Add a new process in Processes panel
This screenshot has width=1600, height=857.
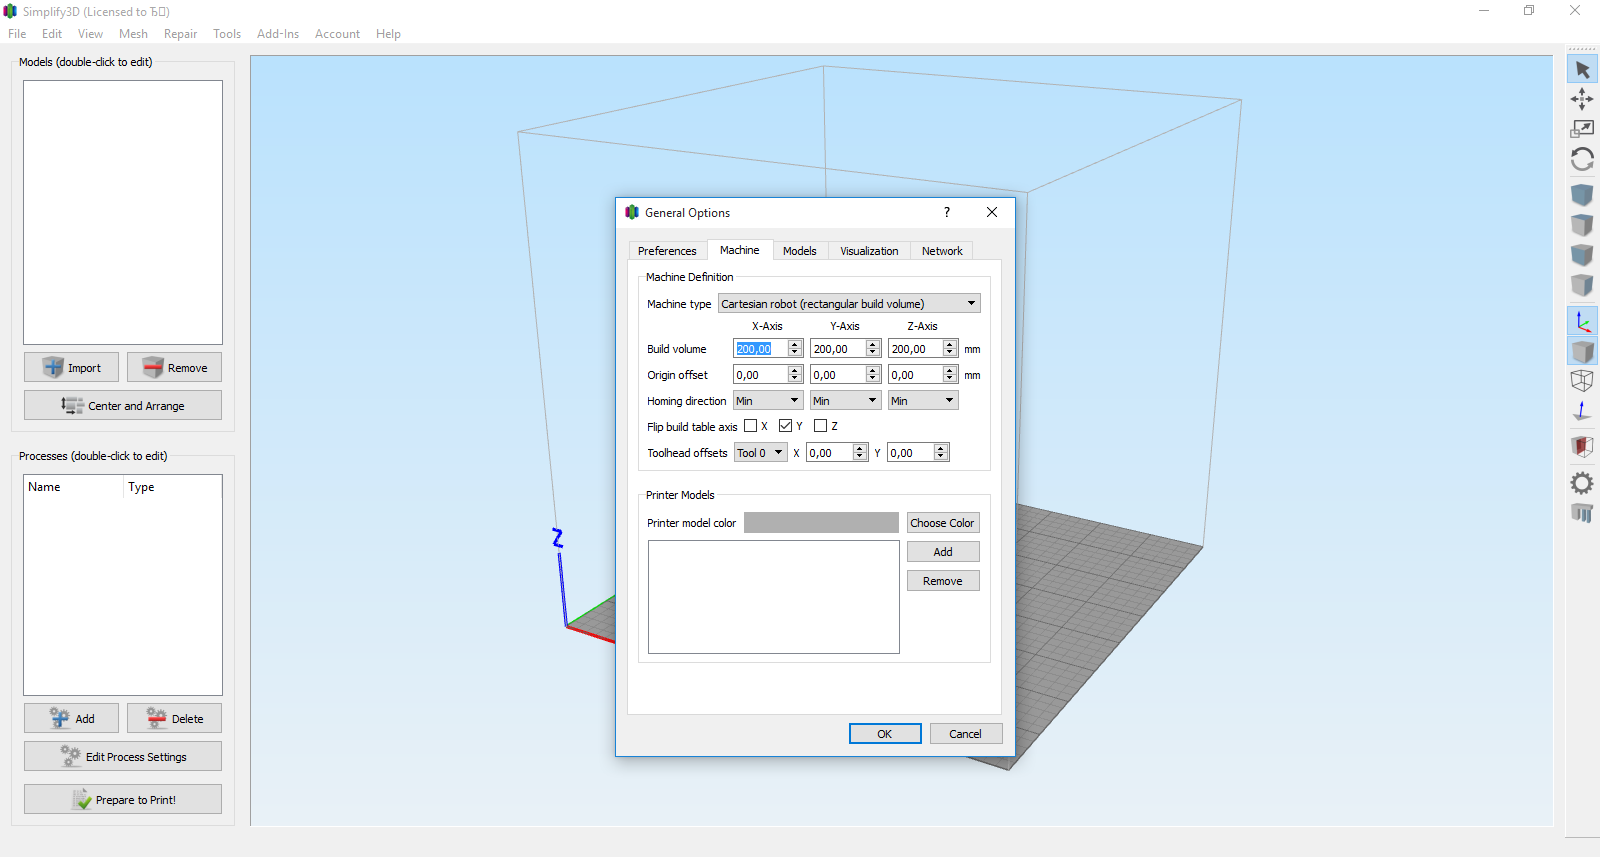pos(71,718)
